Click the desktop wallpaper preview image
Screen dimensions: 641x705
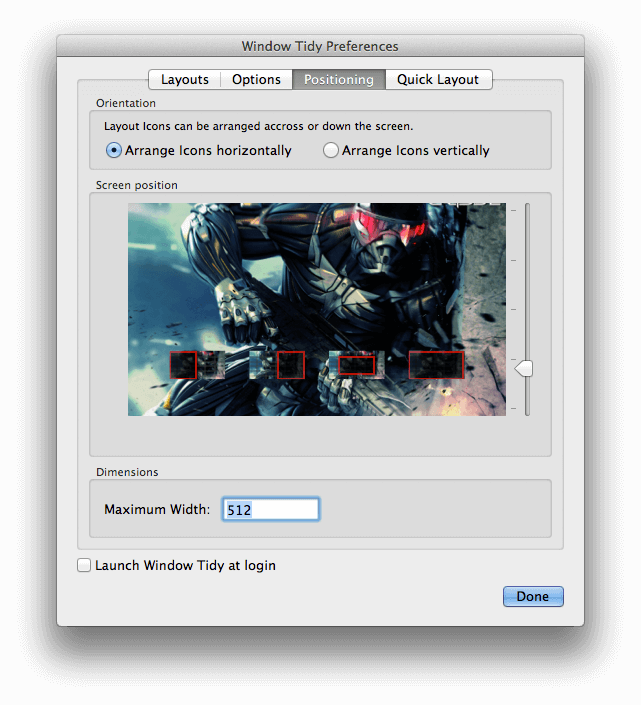click(x=317, y=309)
